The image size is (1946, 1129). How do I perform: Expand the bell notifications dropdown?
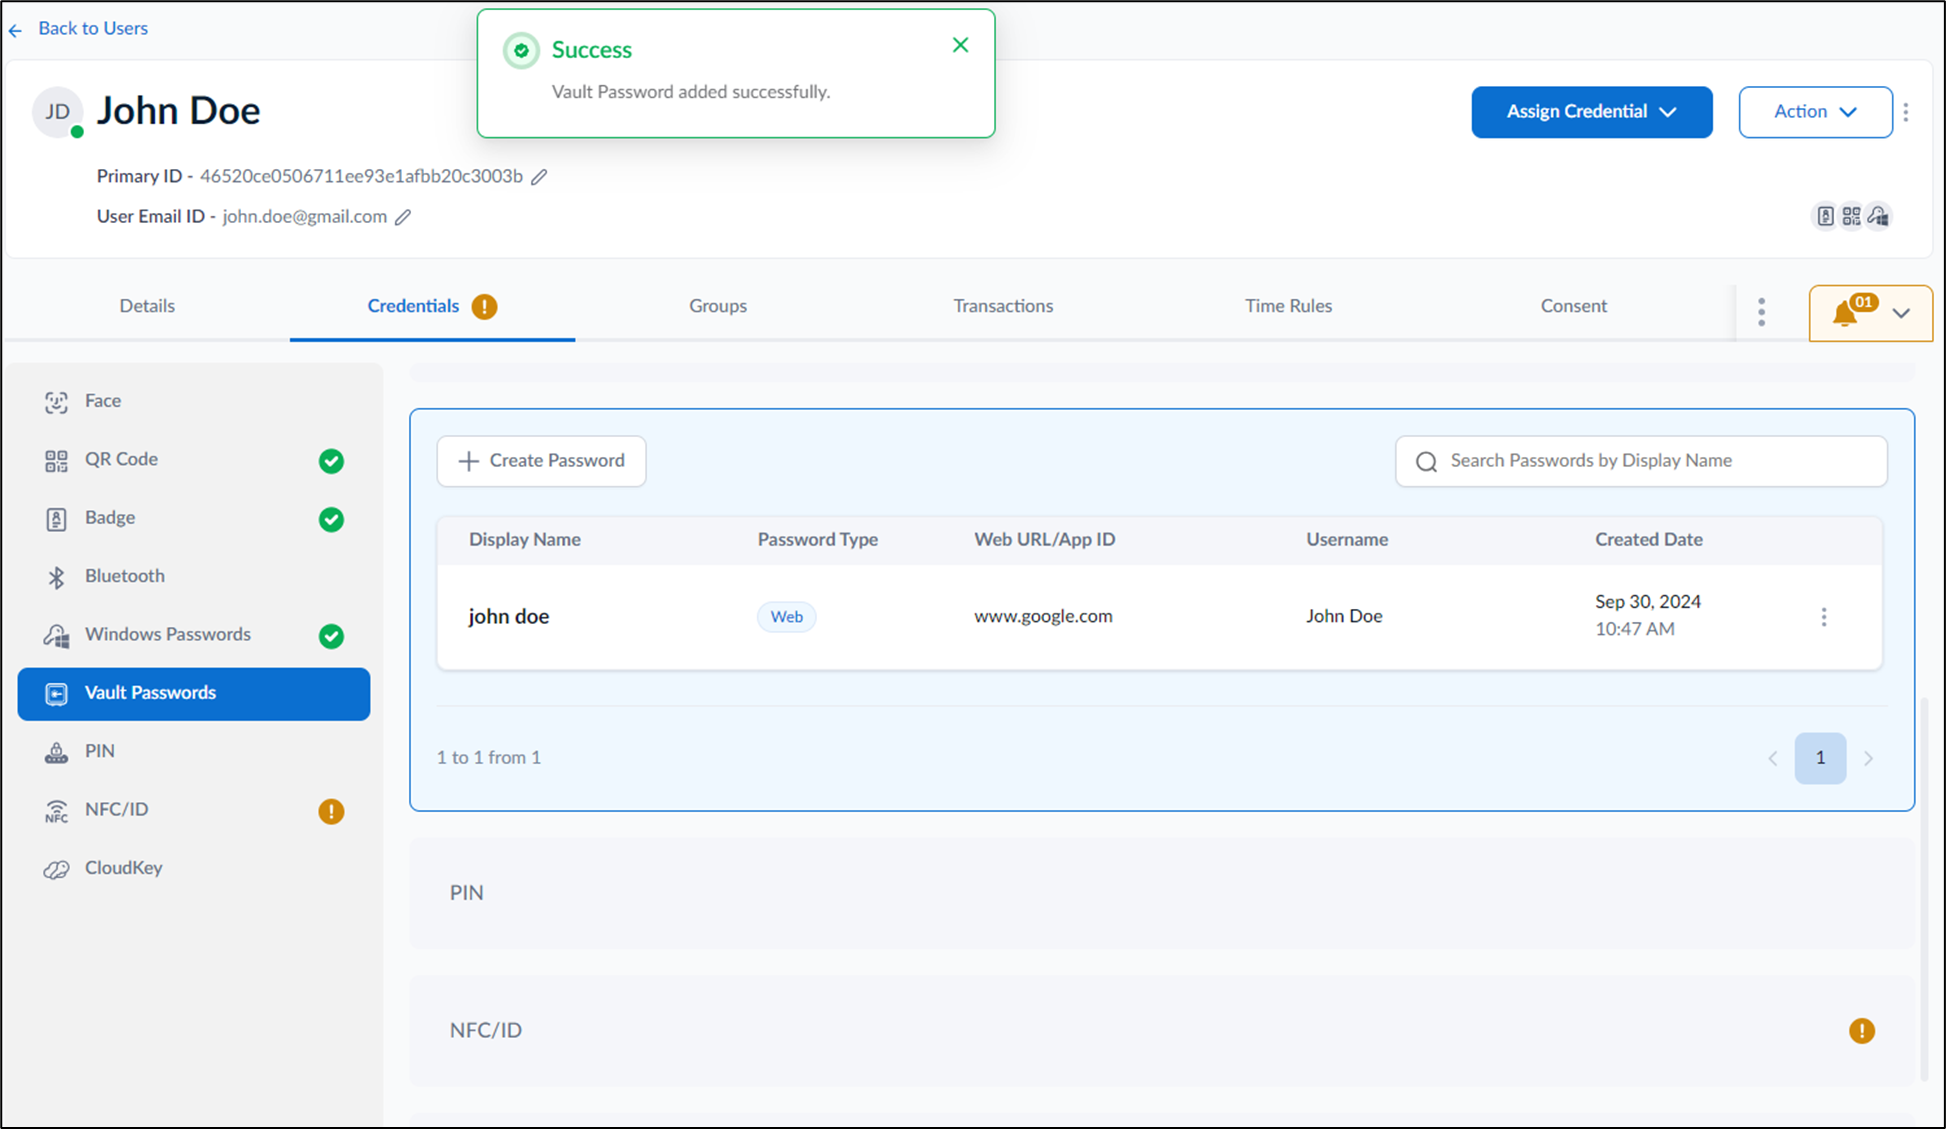[1870, 313]
